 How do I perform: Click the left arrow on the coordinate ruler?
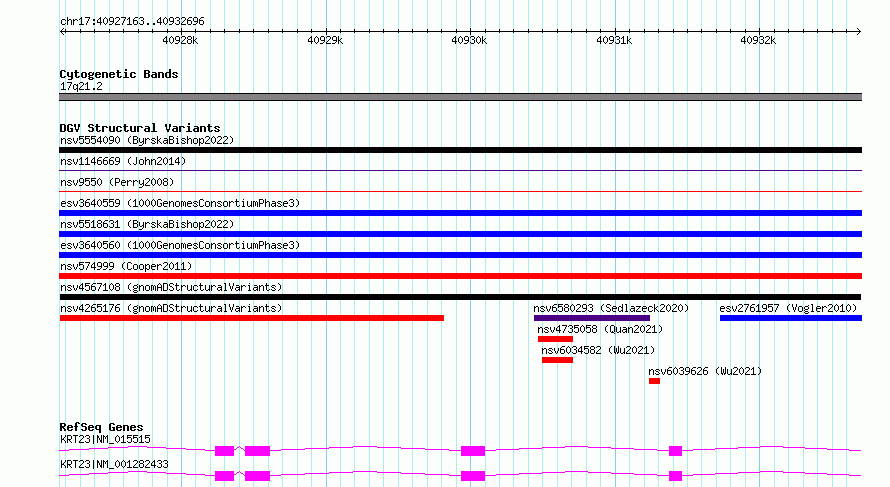62,32
